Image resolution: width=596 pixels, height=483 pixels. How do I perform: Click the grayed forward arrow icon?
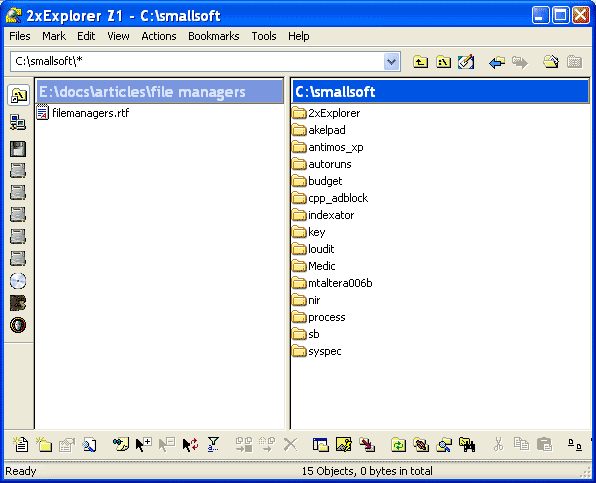[x=520, y=62]
